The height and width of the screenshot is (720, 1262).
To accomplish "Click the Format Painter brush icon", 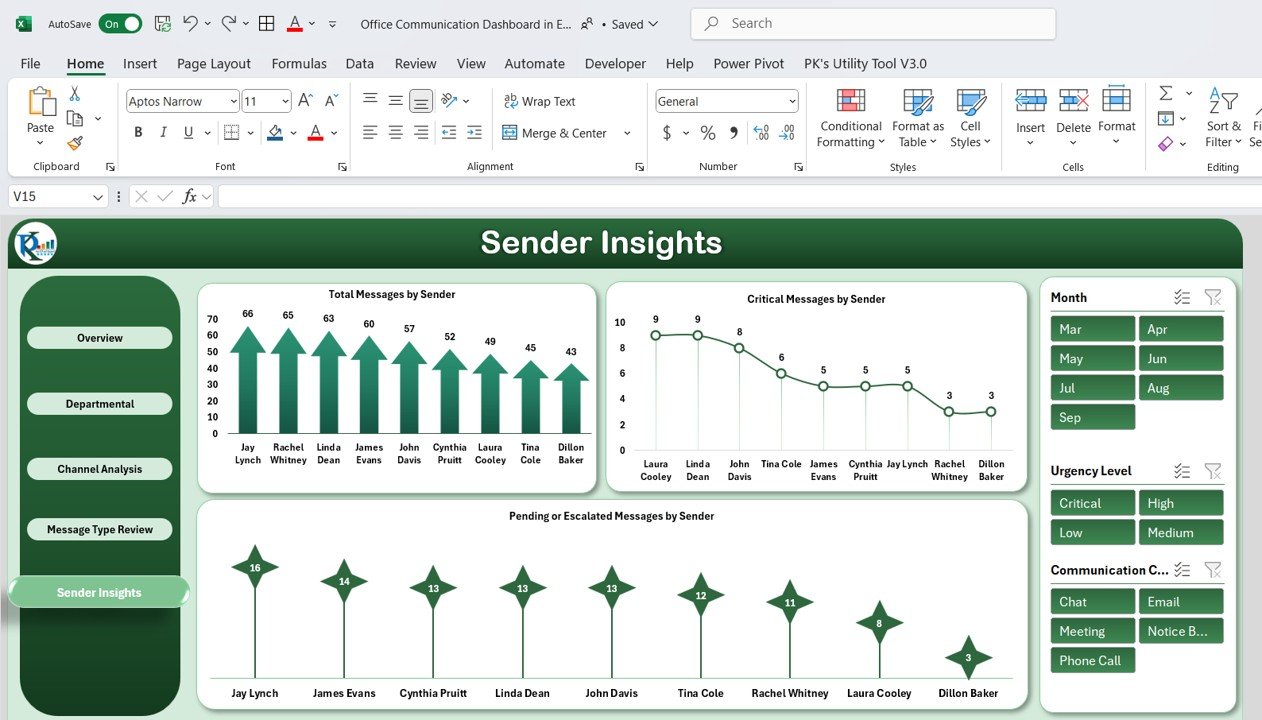I will [75, 143].
